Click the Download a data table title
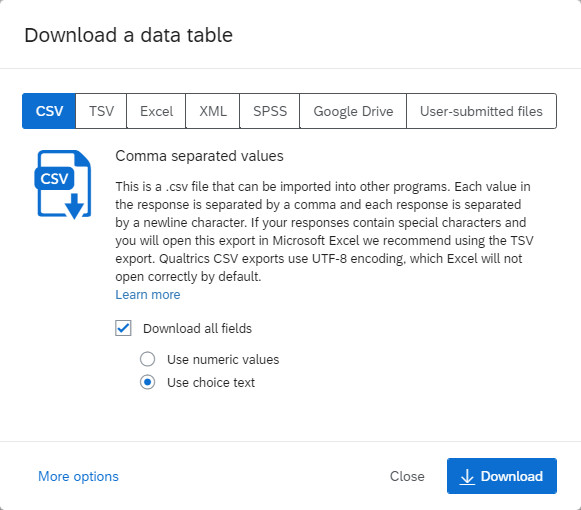This screenshot has height=510, width=581. (129, 35)
